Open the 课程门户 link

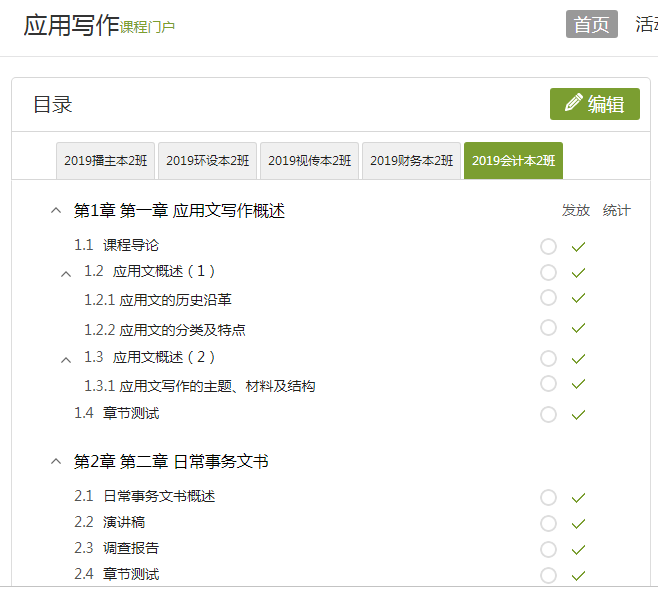click(x=147, y=27)
